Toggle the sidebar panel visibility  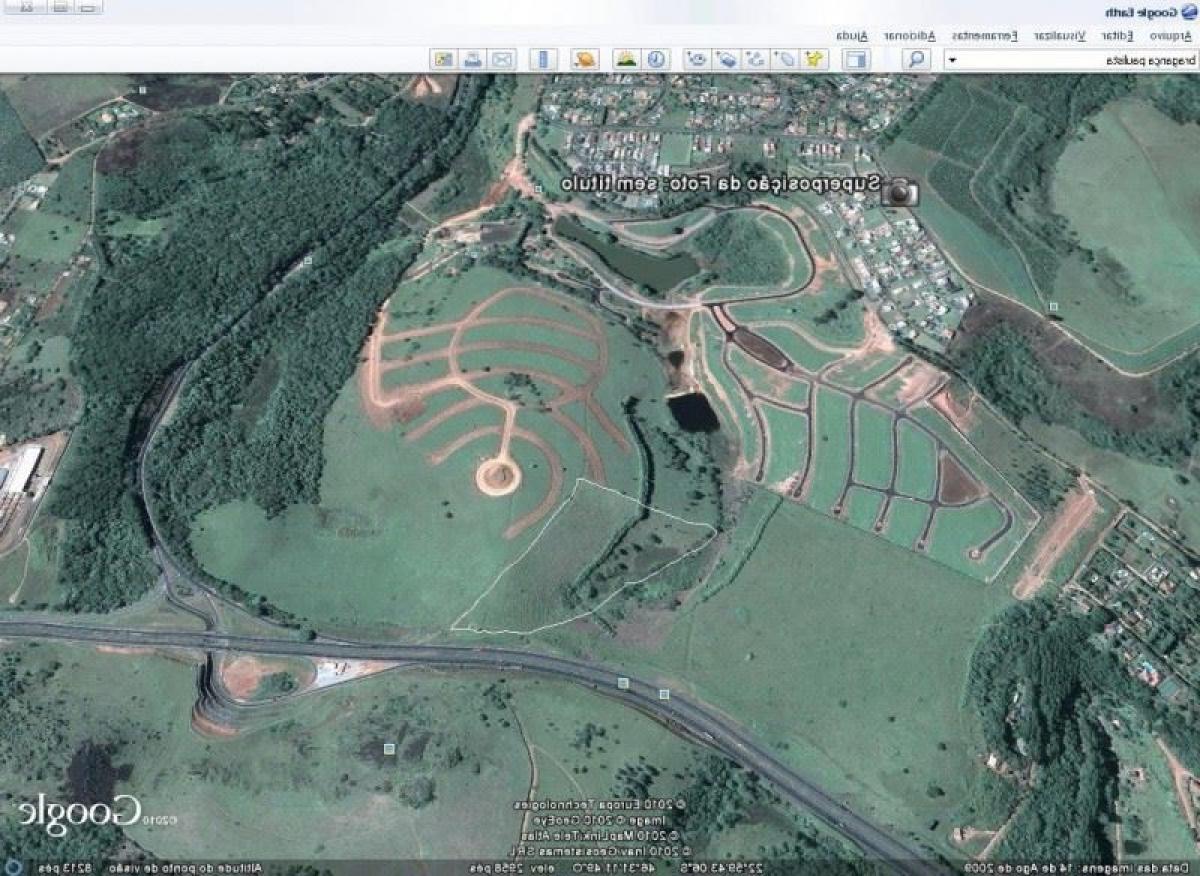pos(856,59)
